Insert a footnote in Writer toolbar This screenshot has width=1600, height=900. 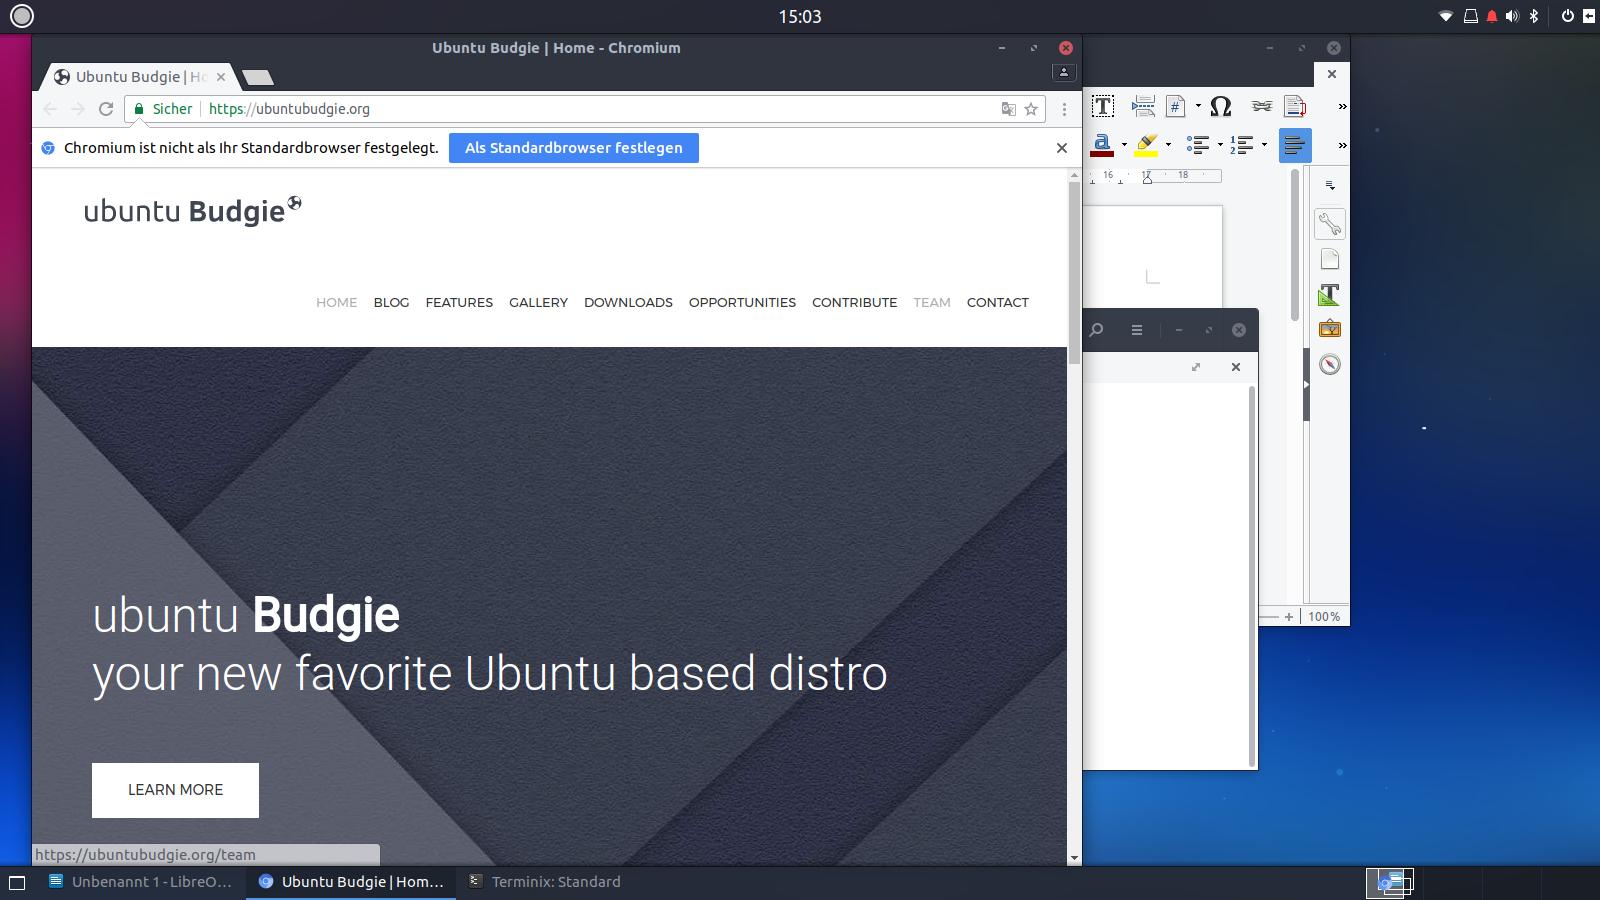coord(1295,106)
